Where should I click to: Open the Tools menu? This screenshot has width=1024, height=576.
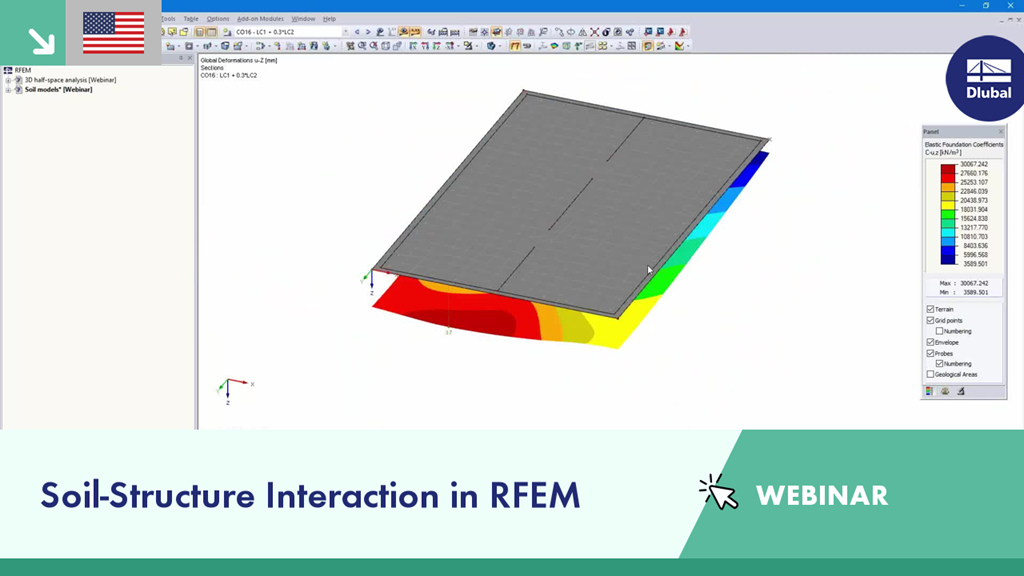(x=168, y=19)
